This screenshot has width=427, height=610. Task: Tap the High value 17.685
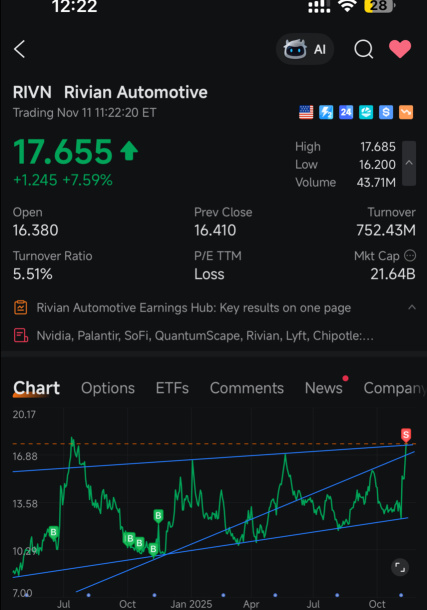point(378,147)
